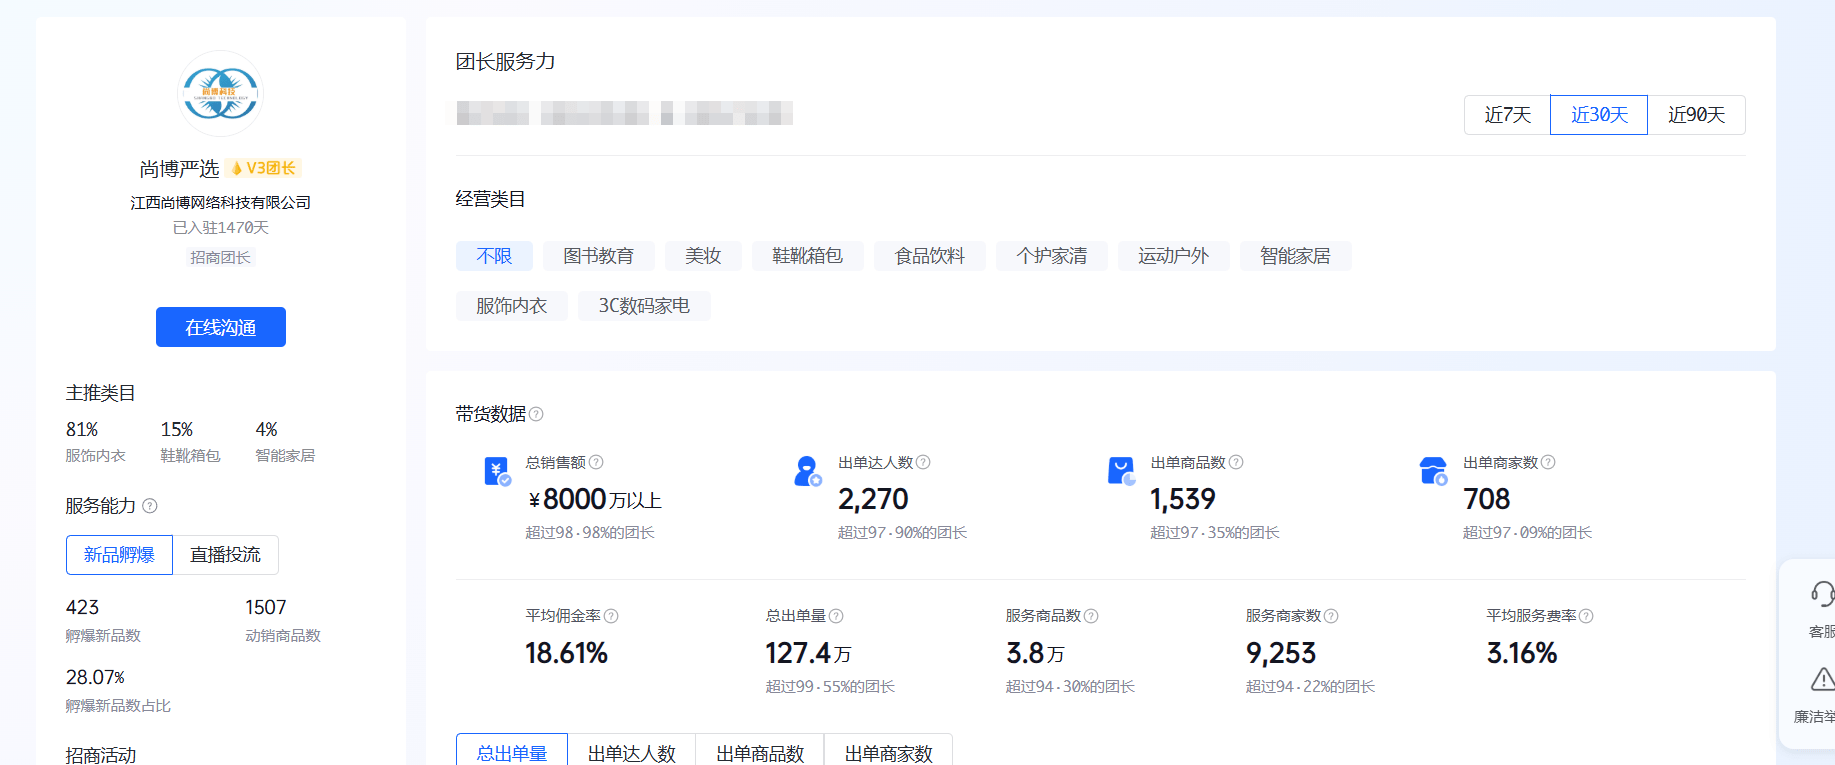Click question mark next to 出单达人数
1835x765 pixels.
(923, 462)
